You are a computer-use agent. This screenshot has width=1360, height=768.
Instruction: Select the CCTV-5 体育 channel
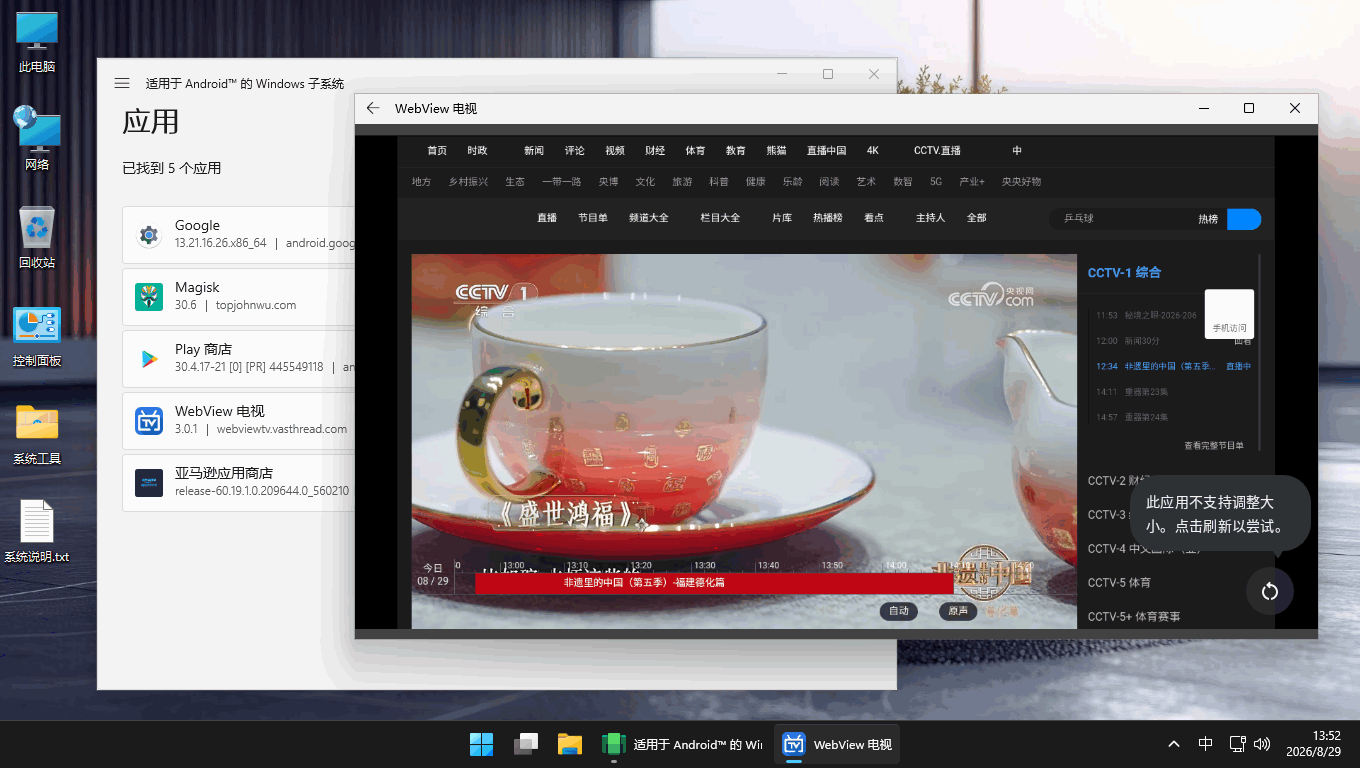(1119, 583)
